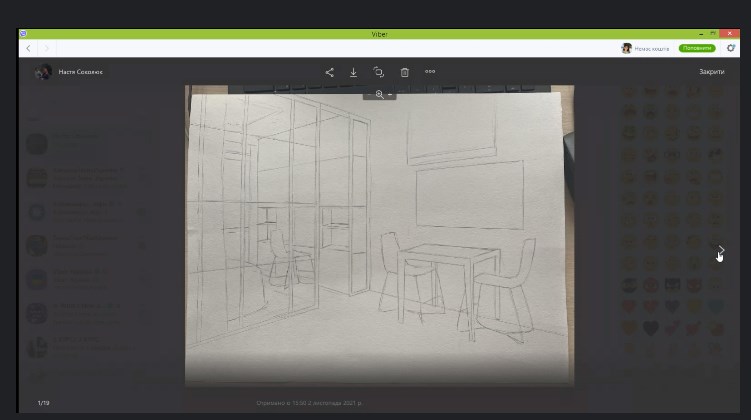Click the Закрити button to close viewer
This screenshot has width=751, height=420.
(x=712, y=72)
